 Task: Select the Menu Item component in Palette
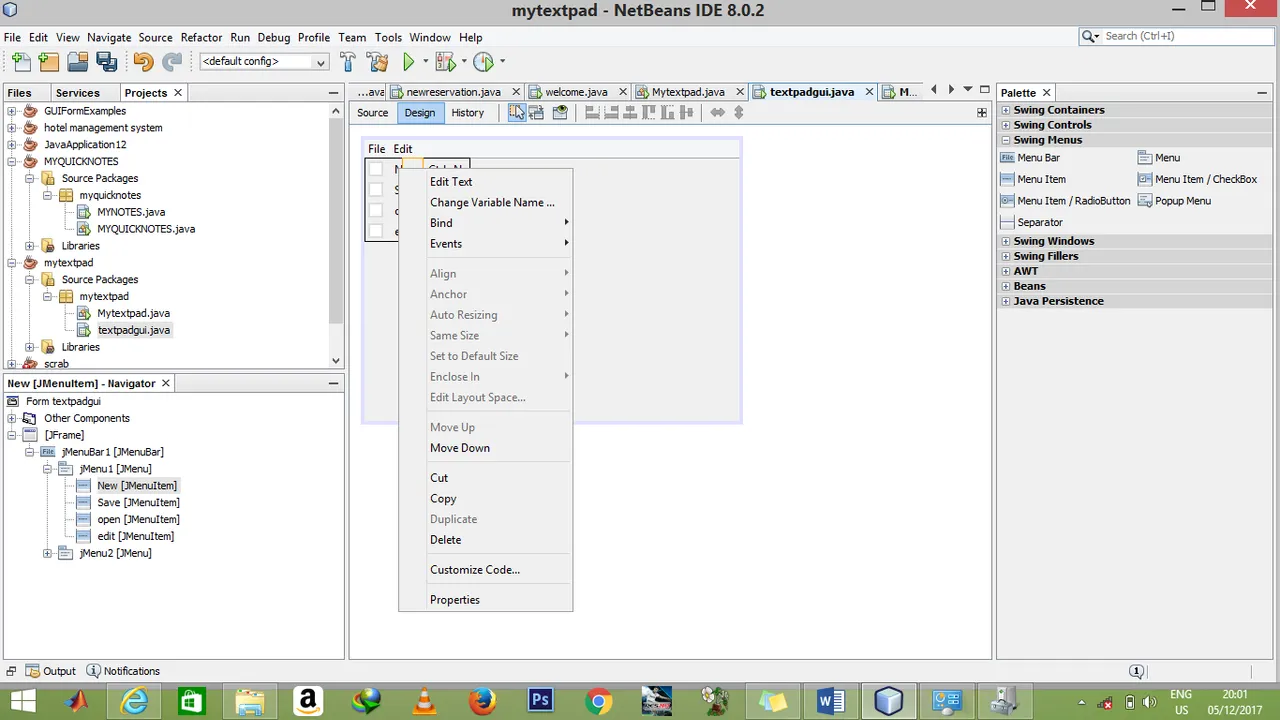pyautogui.click(x=1034, y=179)
